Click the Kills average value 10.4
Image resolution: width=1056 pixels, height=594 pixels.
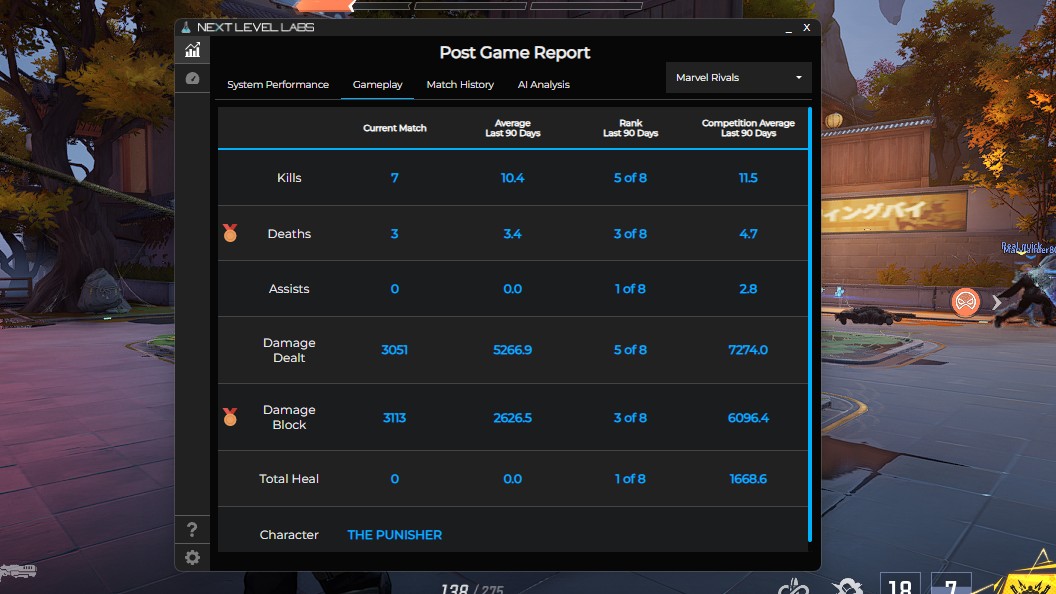point(513,178)
